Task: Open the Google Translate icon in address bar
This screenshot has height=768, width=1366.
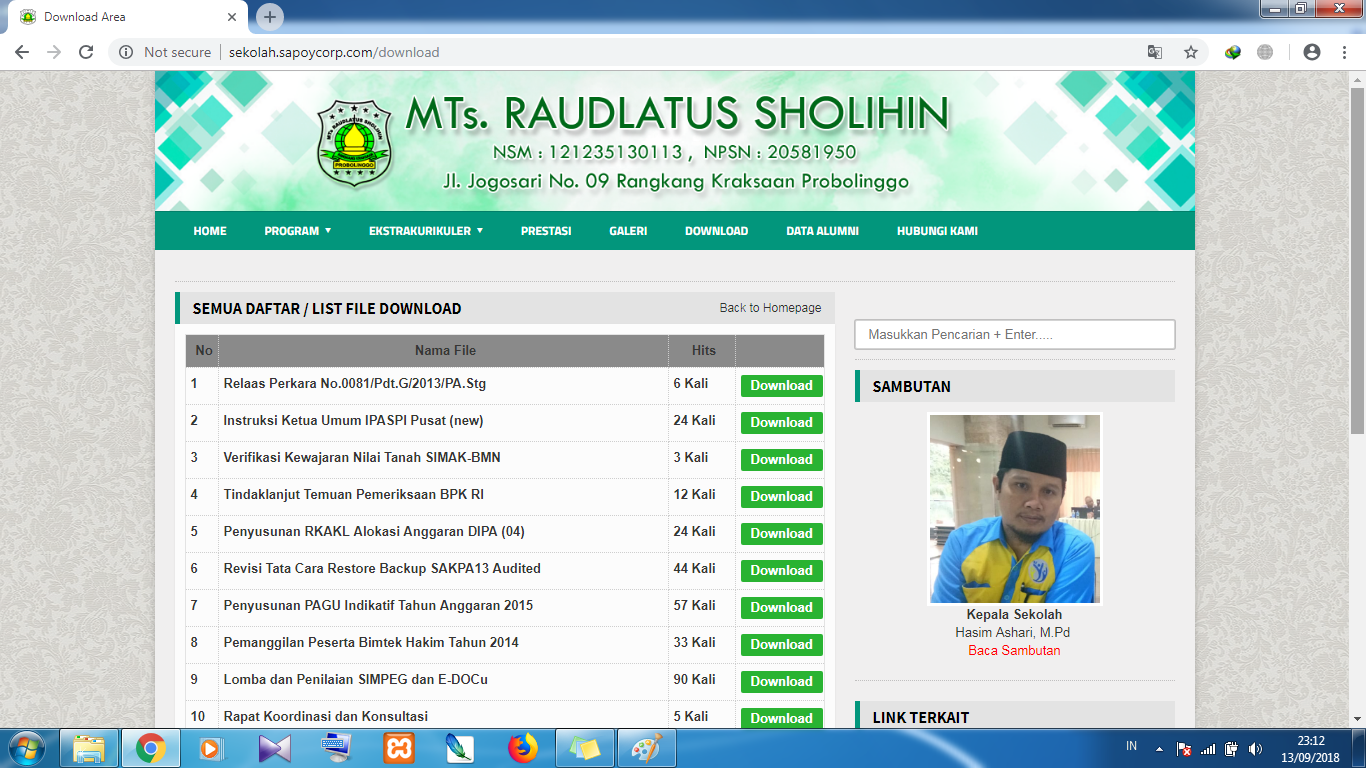Action: coord(1155,52)
